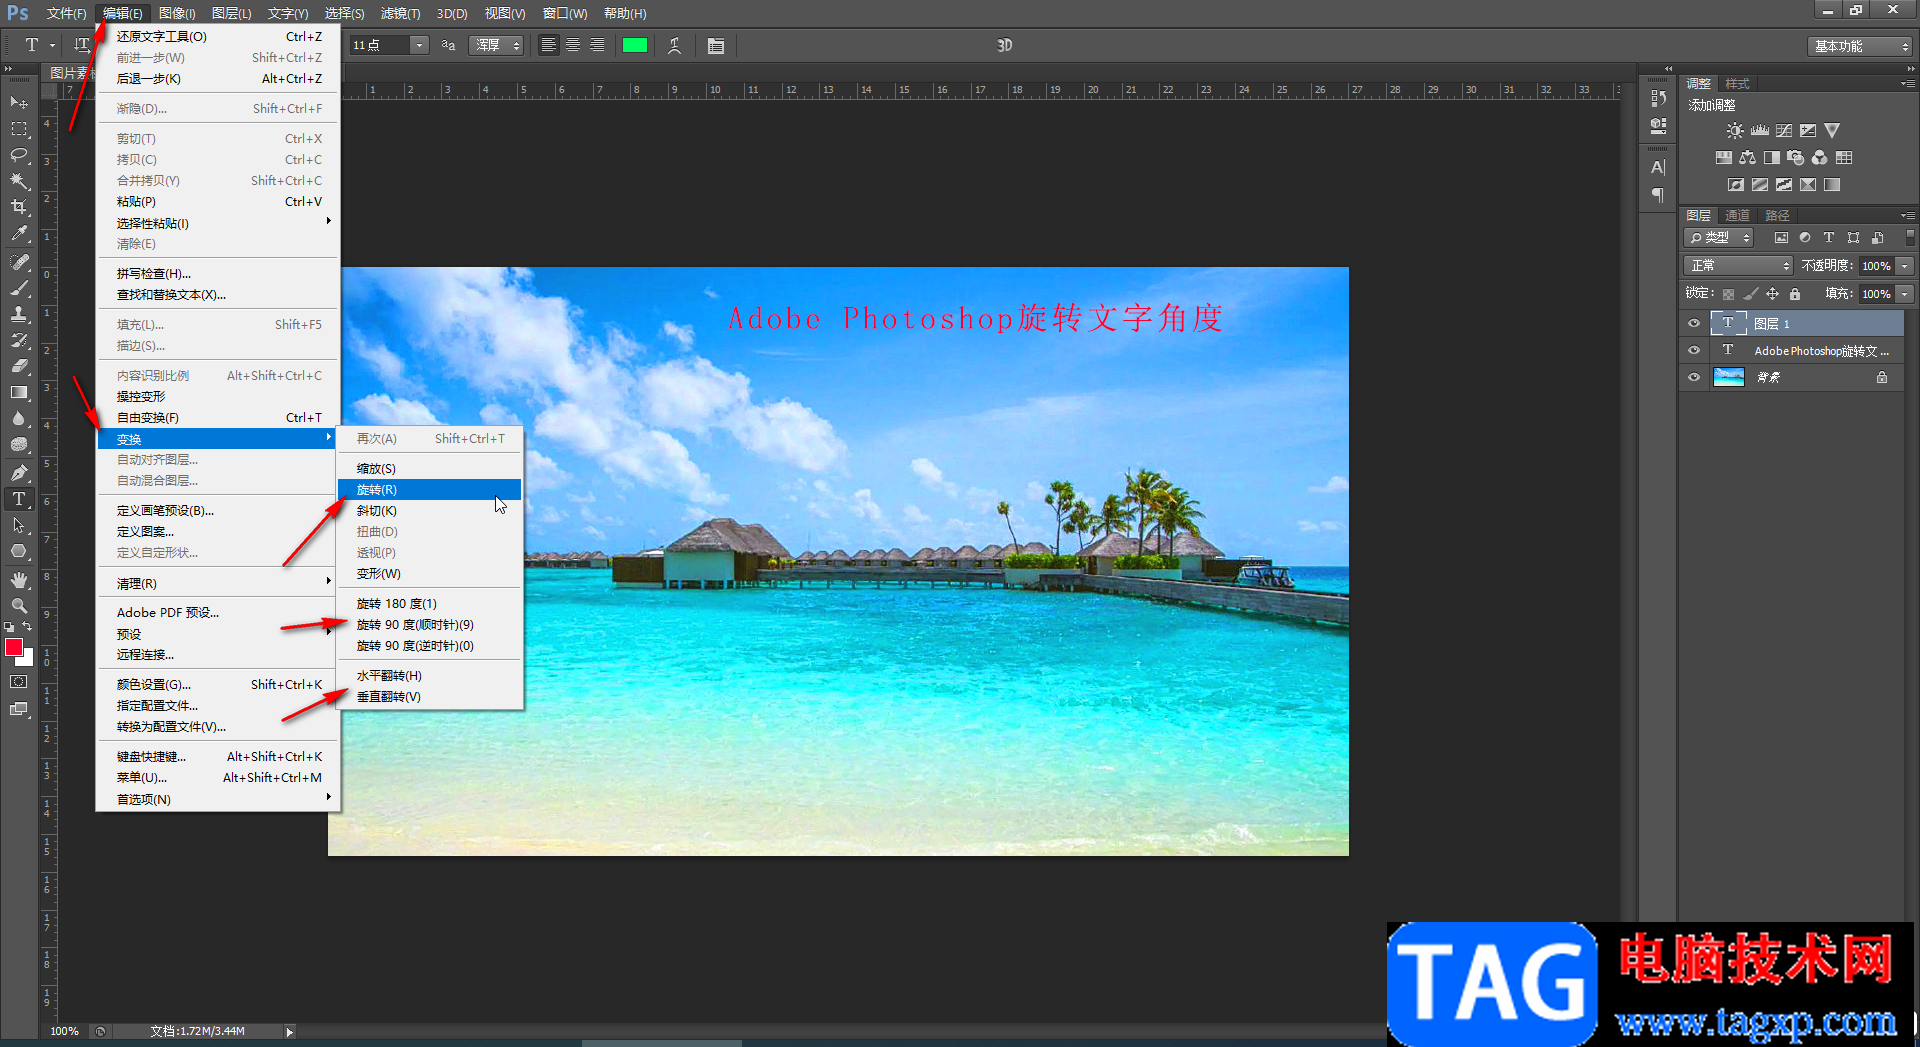Viewport: 1920px width, 1047px height.
Task: Open the character and paragraph panel toggle
Action: (716, 45)
